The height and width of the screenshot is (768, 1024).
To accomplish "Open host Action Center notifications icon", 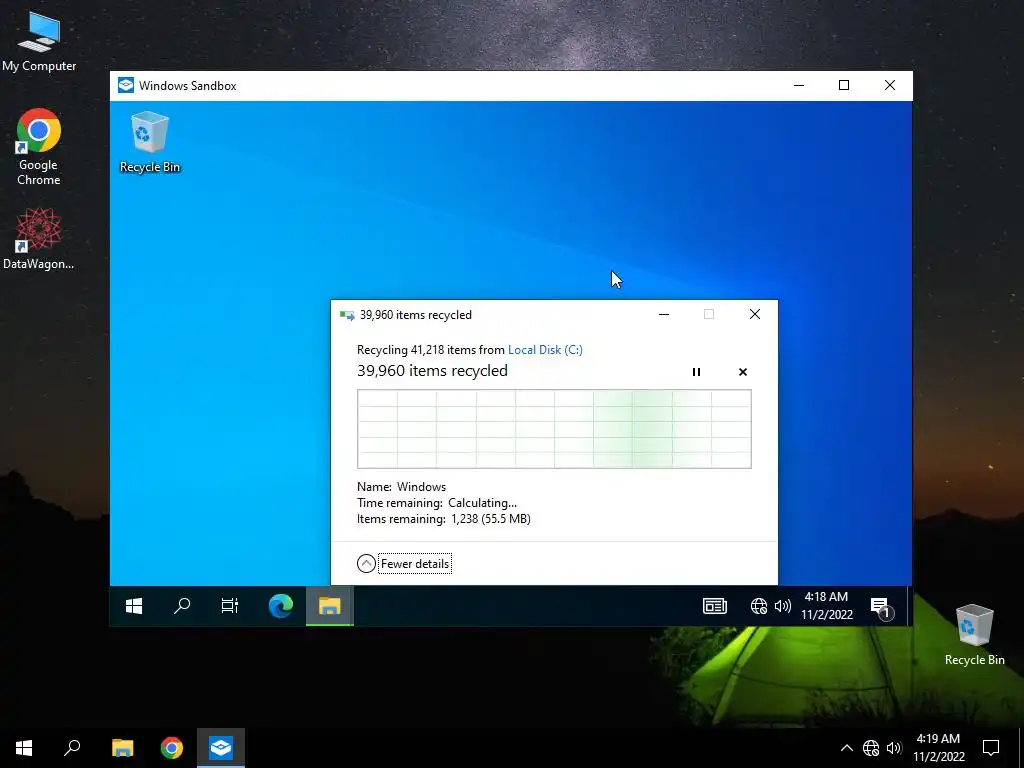I will (991, 748).
